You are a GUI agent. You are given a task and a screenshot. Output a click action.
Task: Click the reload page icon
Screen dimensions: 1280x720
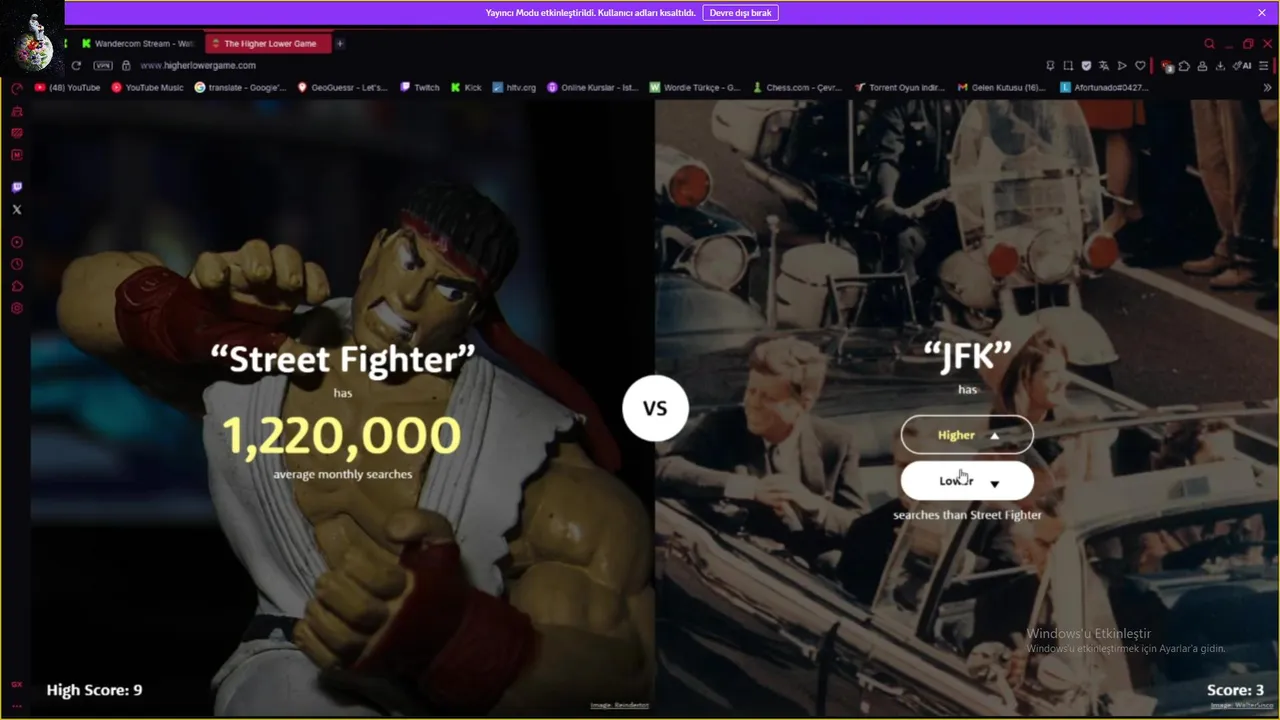[76, 65]
